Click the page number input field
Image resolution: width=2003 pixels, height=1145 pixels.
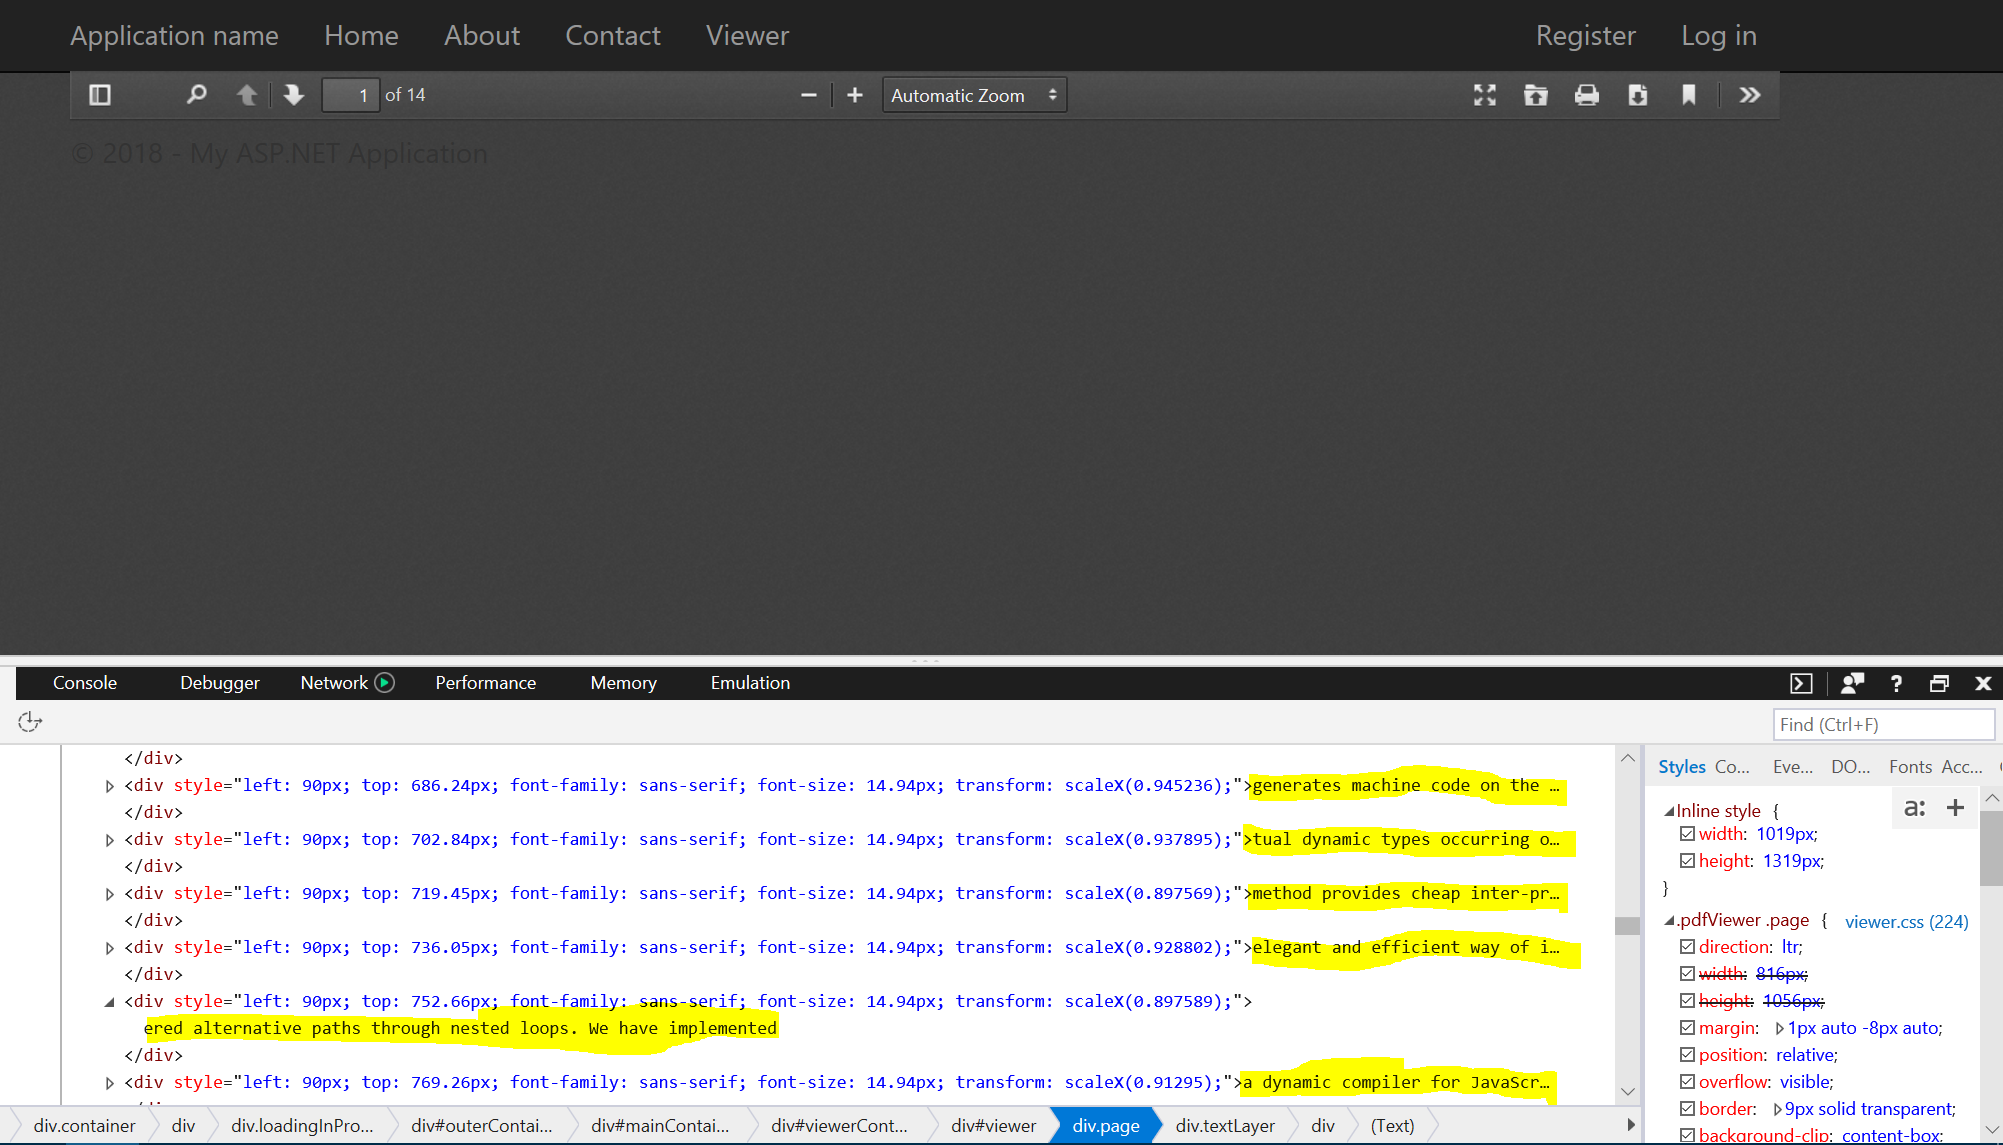click(x=351, y=94)
